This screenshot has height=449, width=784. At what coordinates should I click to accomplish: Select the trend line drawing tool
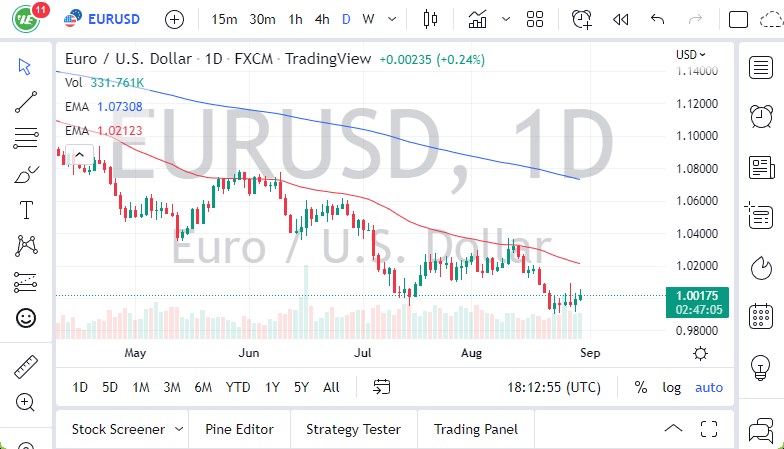(26, 101)
